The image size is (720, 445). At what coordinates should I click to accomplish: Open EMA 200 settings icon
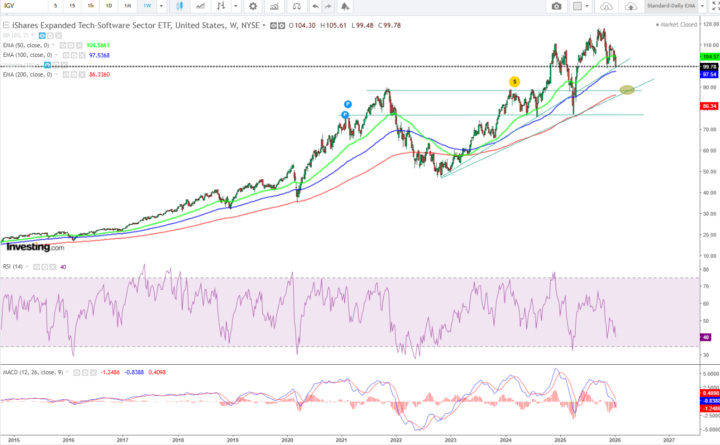74,74
